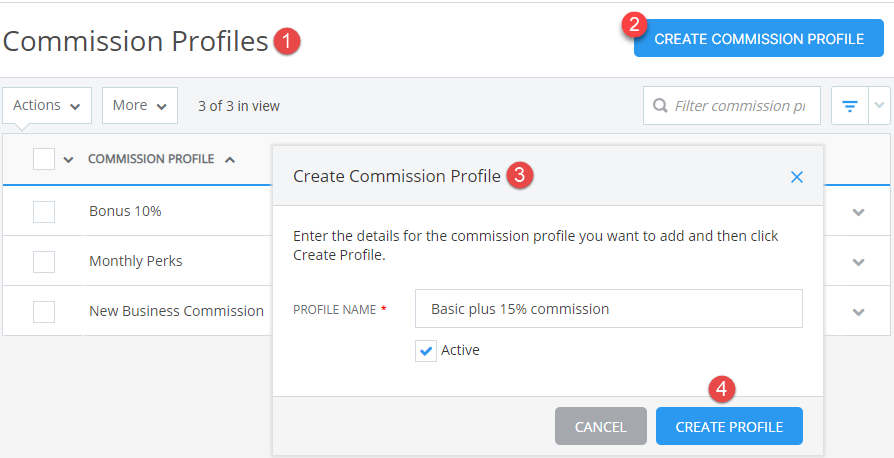This screenshot has width=894, height=458.
Task: Open the More dropdown menu
Action: 140,106
